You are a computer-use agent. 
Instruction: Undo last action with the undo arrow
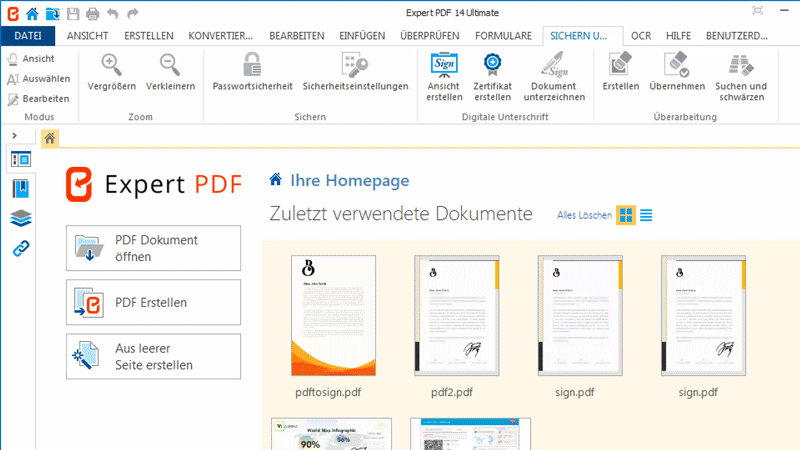coord(113,14)
